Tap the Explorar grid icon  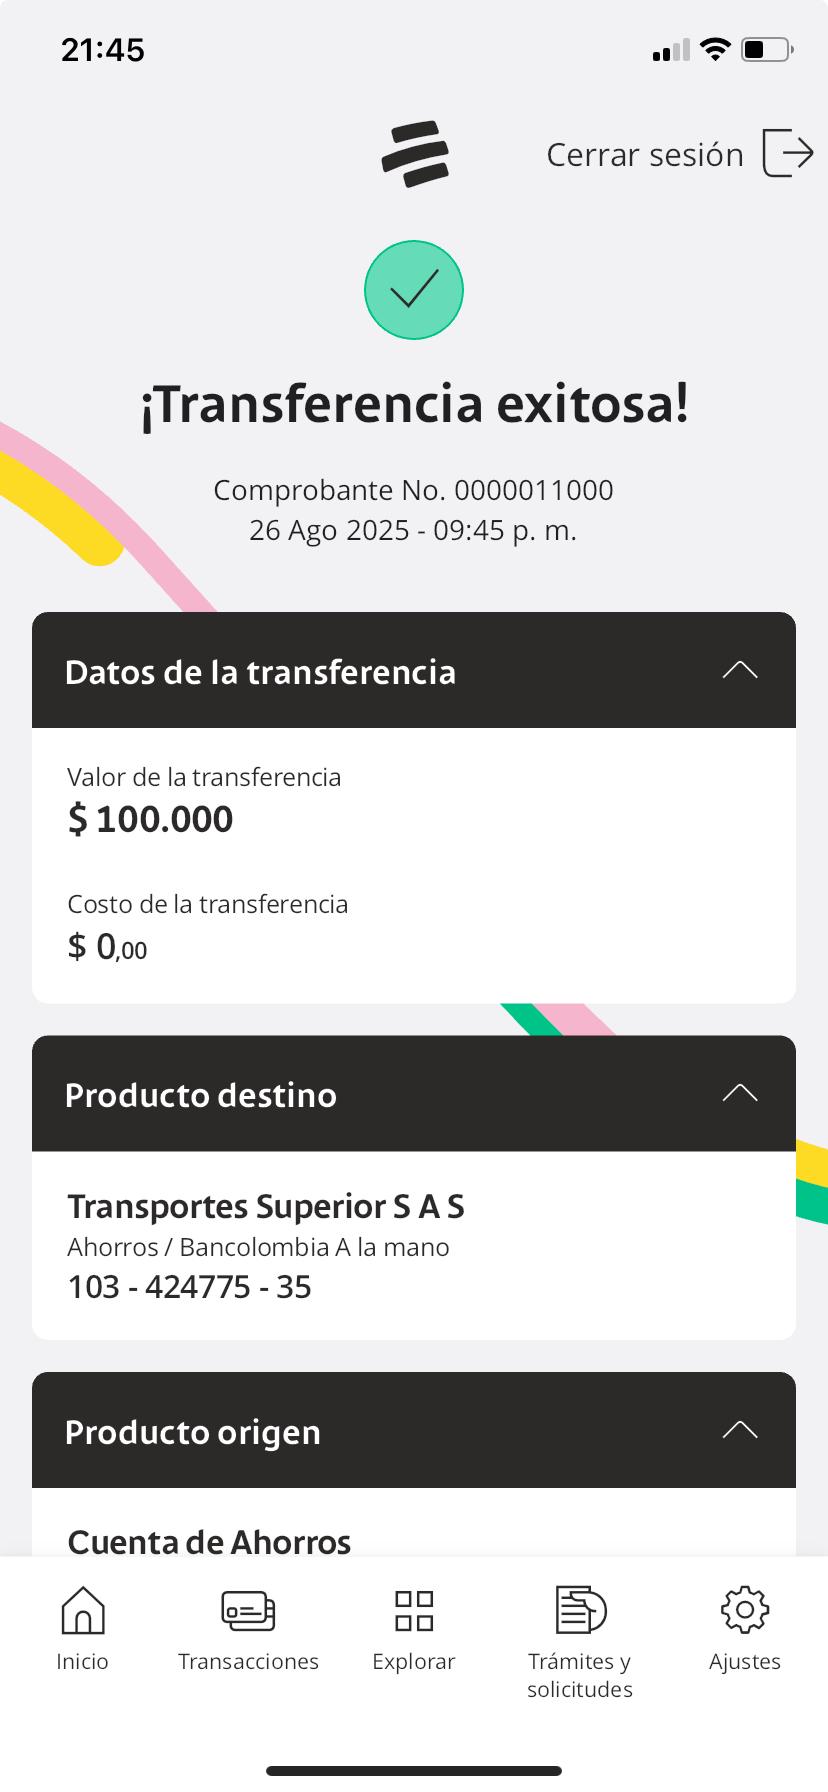click(x=414, y=1610)
